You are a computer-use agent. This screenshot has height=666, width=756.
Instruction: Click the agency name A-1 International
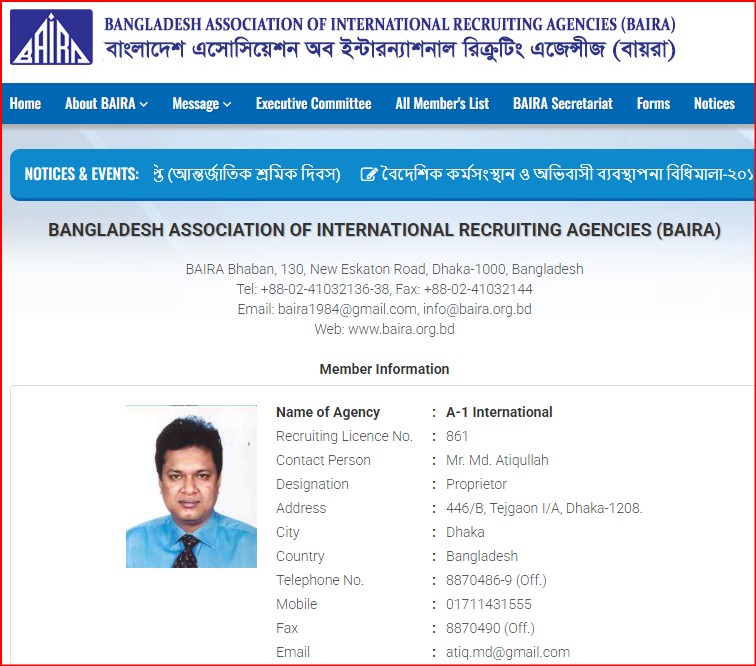point(499,412)
